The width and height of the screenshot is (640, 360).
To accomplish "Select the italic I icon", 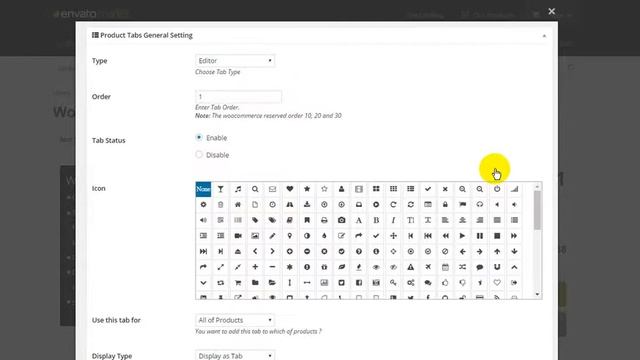I will [x=393, y=220].
